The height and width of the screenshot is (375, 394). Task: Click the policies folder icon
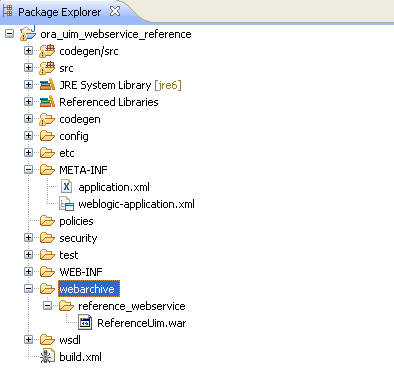click(x=47, y=221)
